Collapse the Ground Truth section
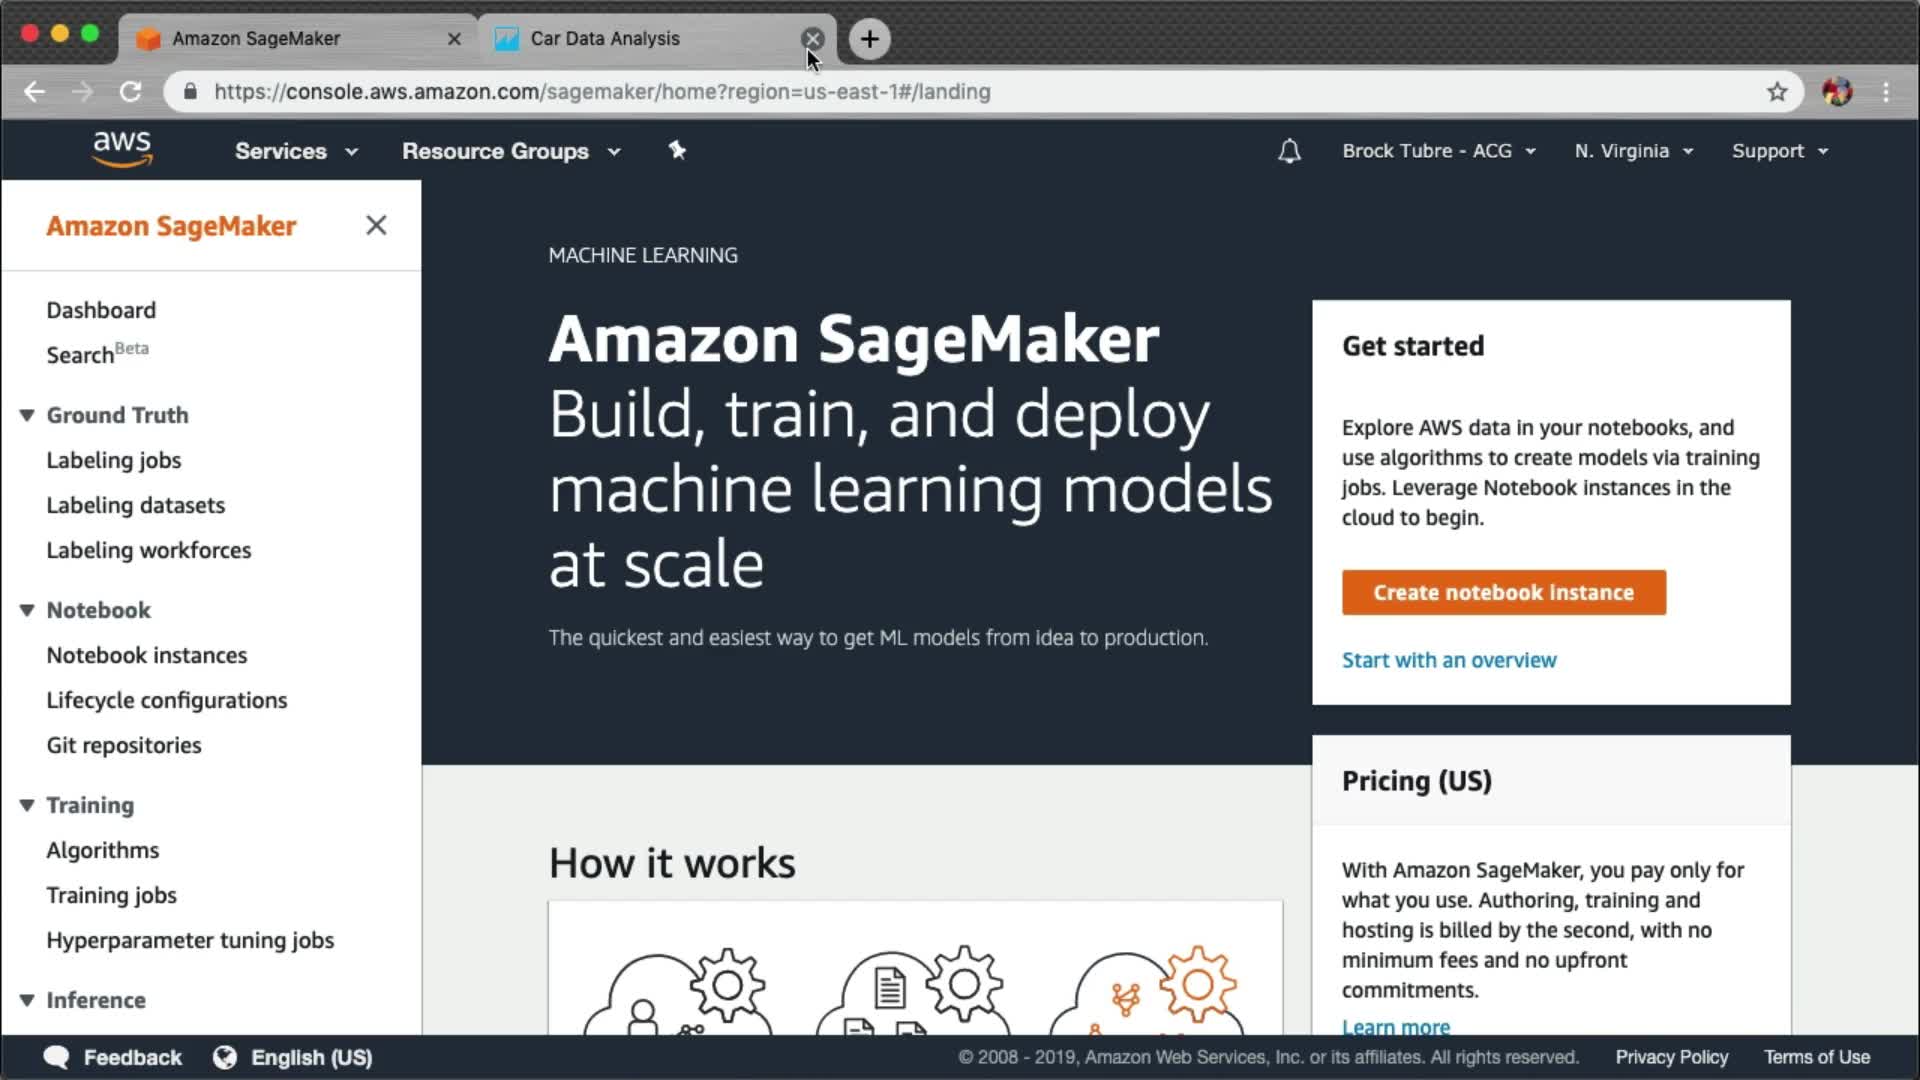The image size is (1920, 1080). click(27, 415)
